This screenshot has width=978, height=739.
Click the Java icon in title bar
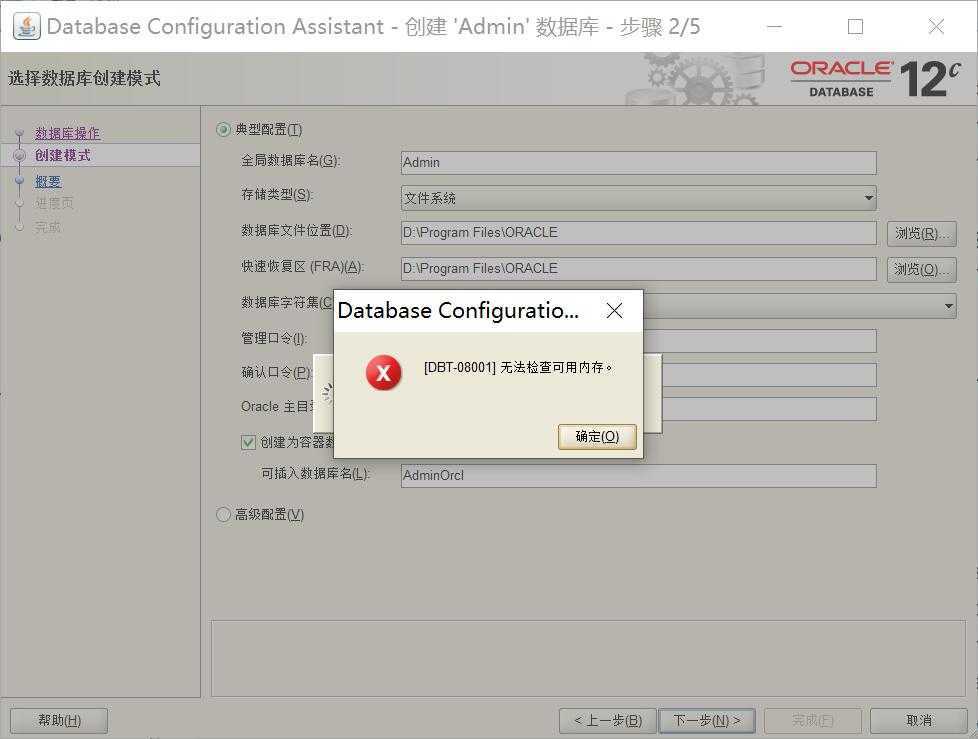[x=27, y=26]
